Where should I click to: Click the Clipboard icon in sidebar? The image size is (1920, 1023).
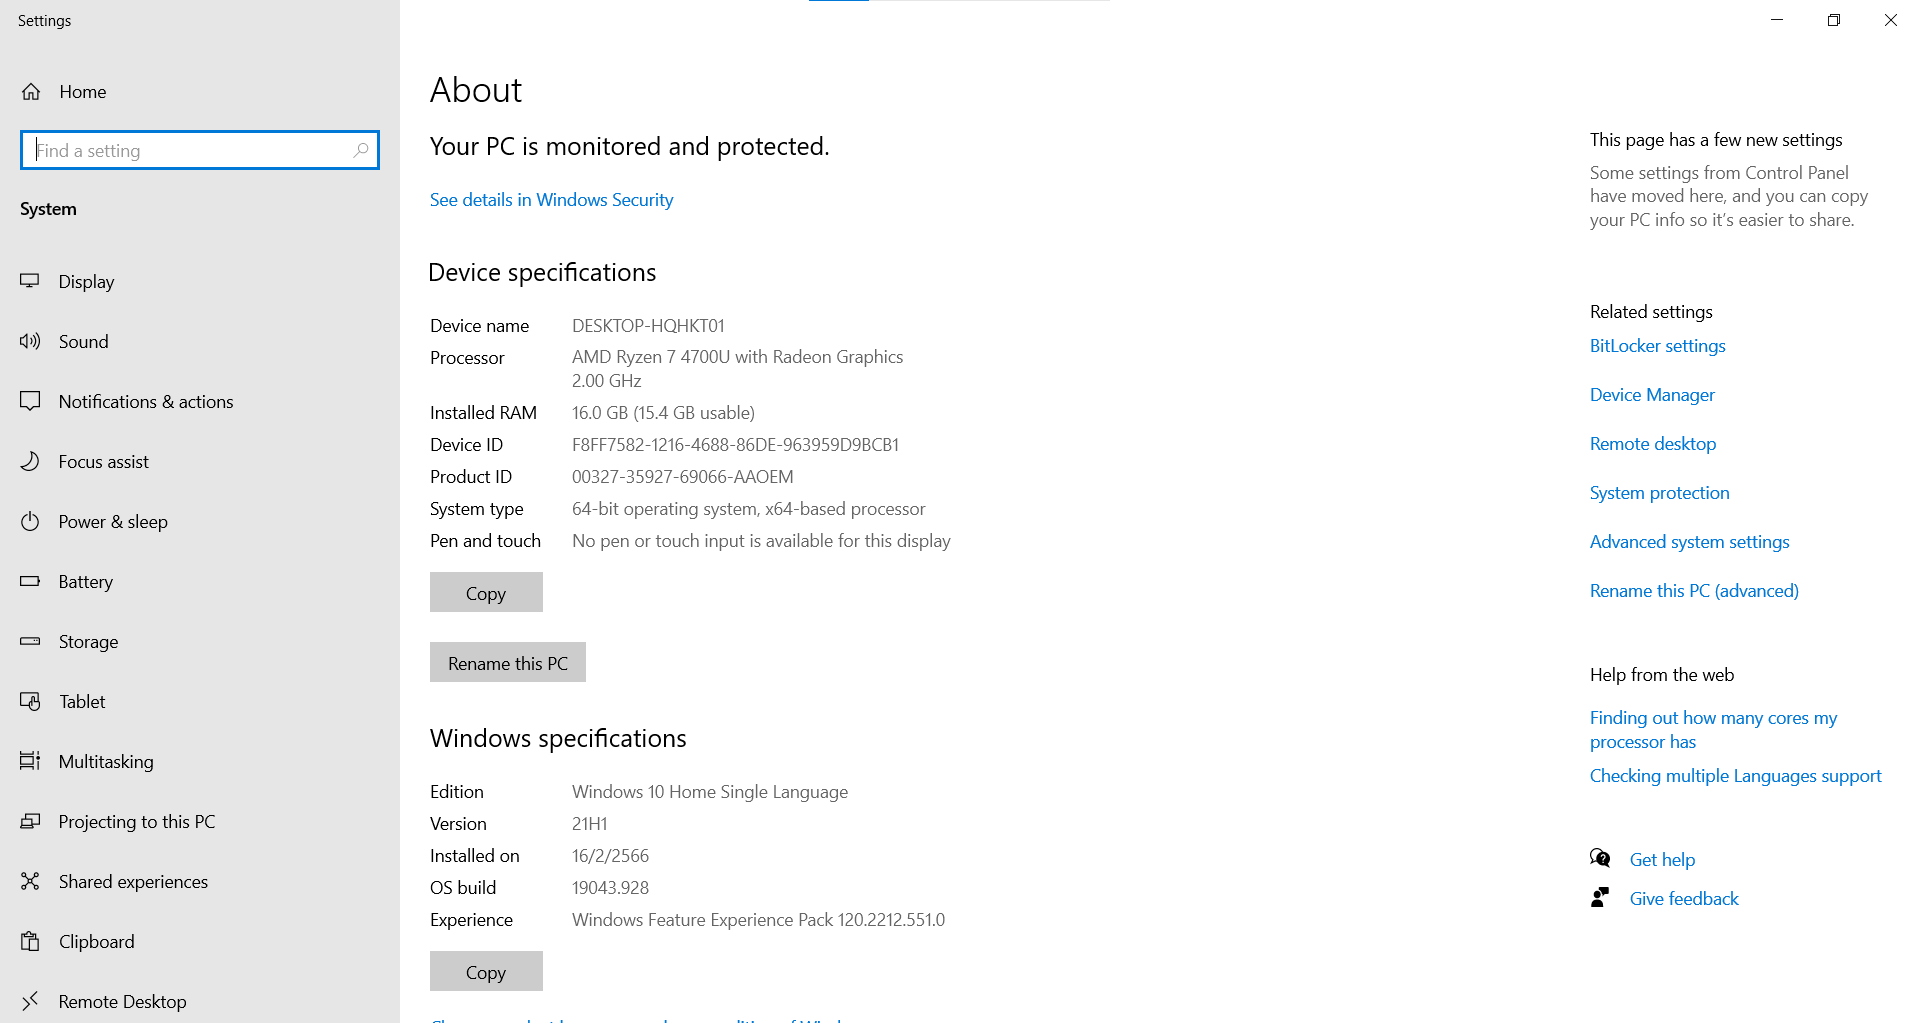point(30,941)
